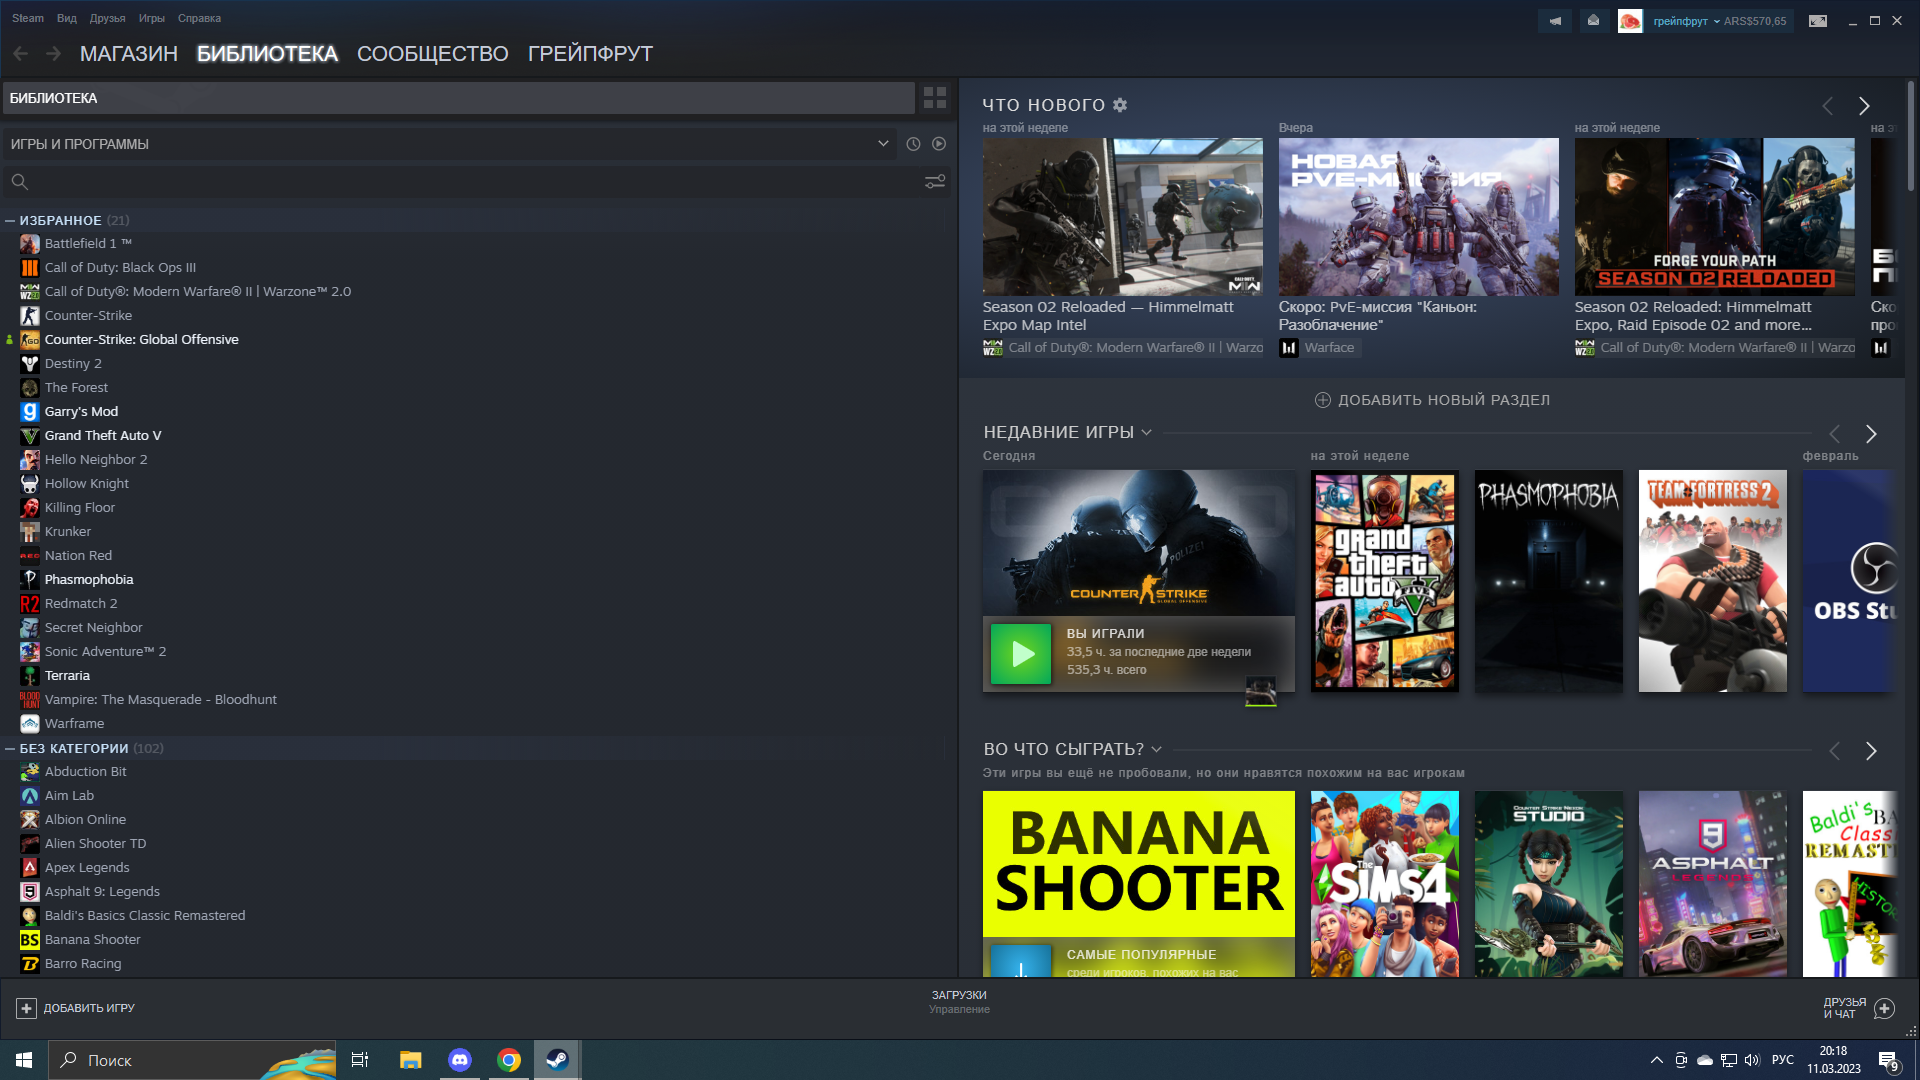This screenshot has width=1920, height=1080.
Task: Click the Windows search box Поиск
Action: pyautogui.click(x=192, y=1060)
